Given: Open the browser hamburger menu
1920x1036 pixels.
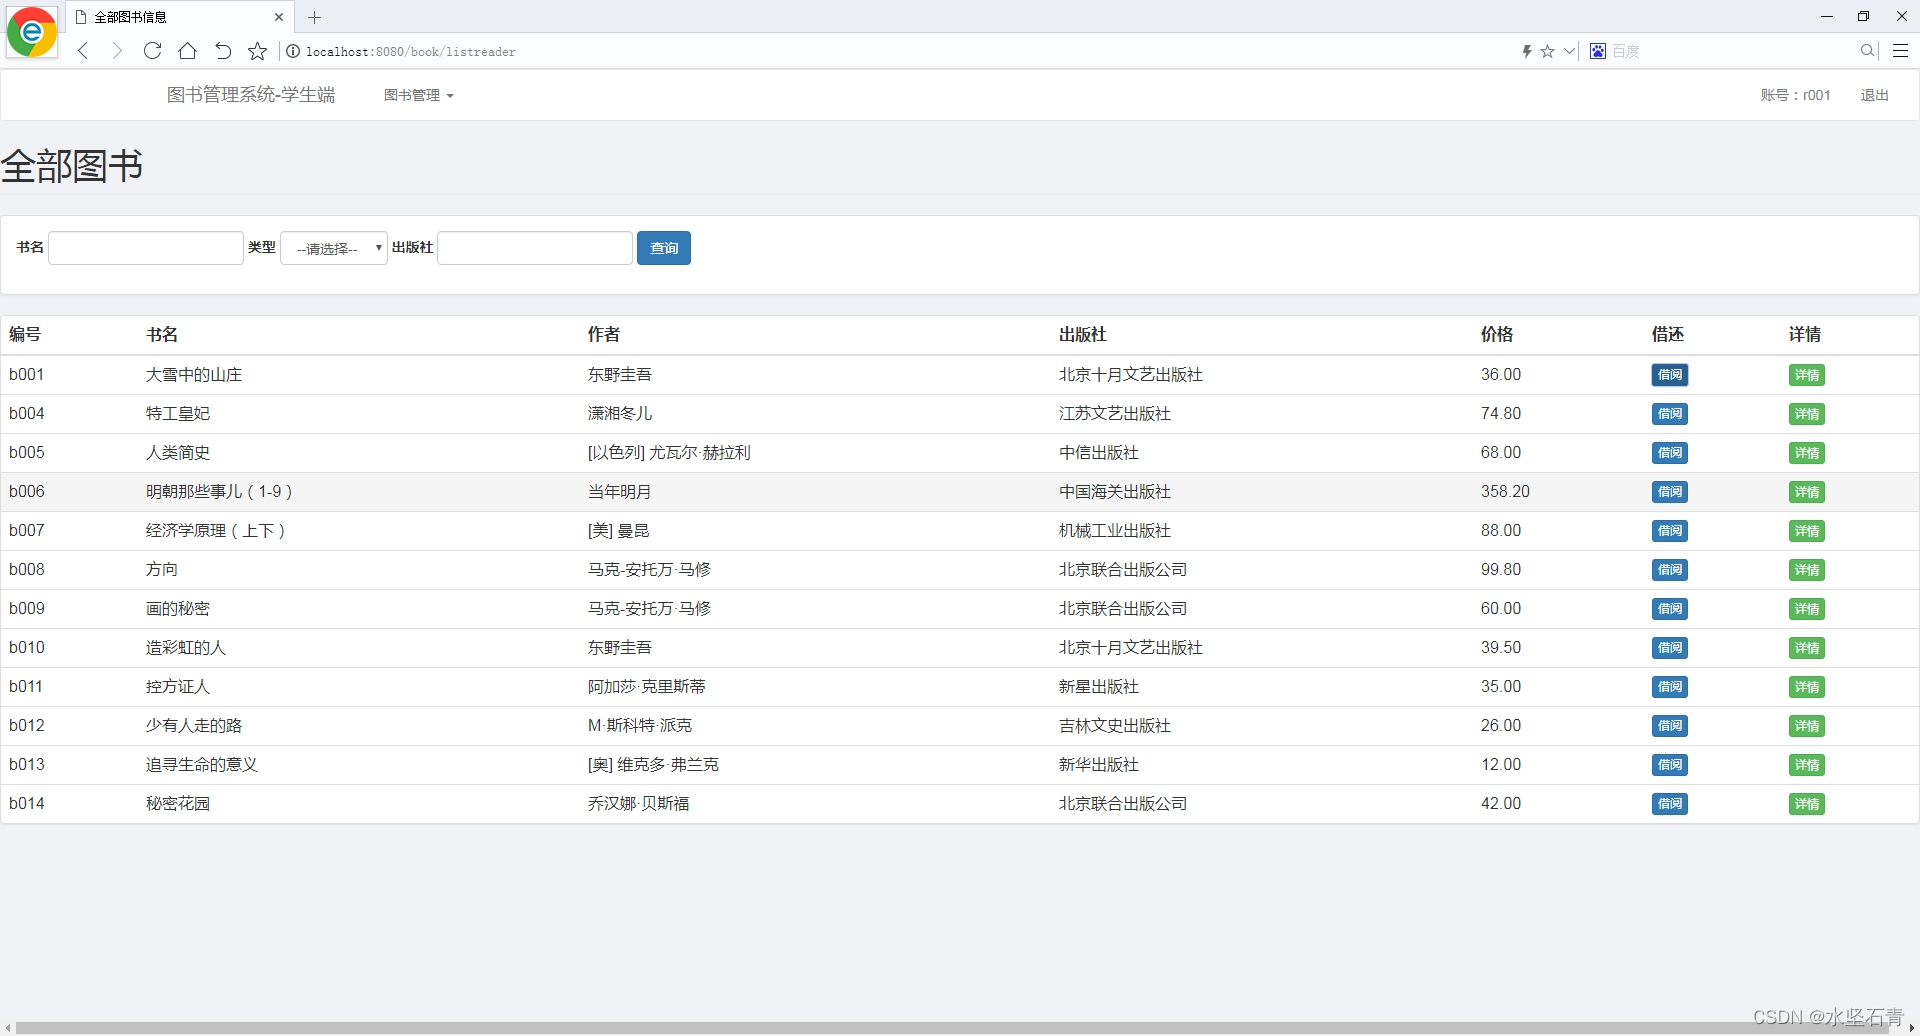Looking at the screenshot, I should click(1900, 51).
